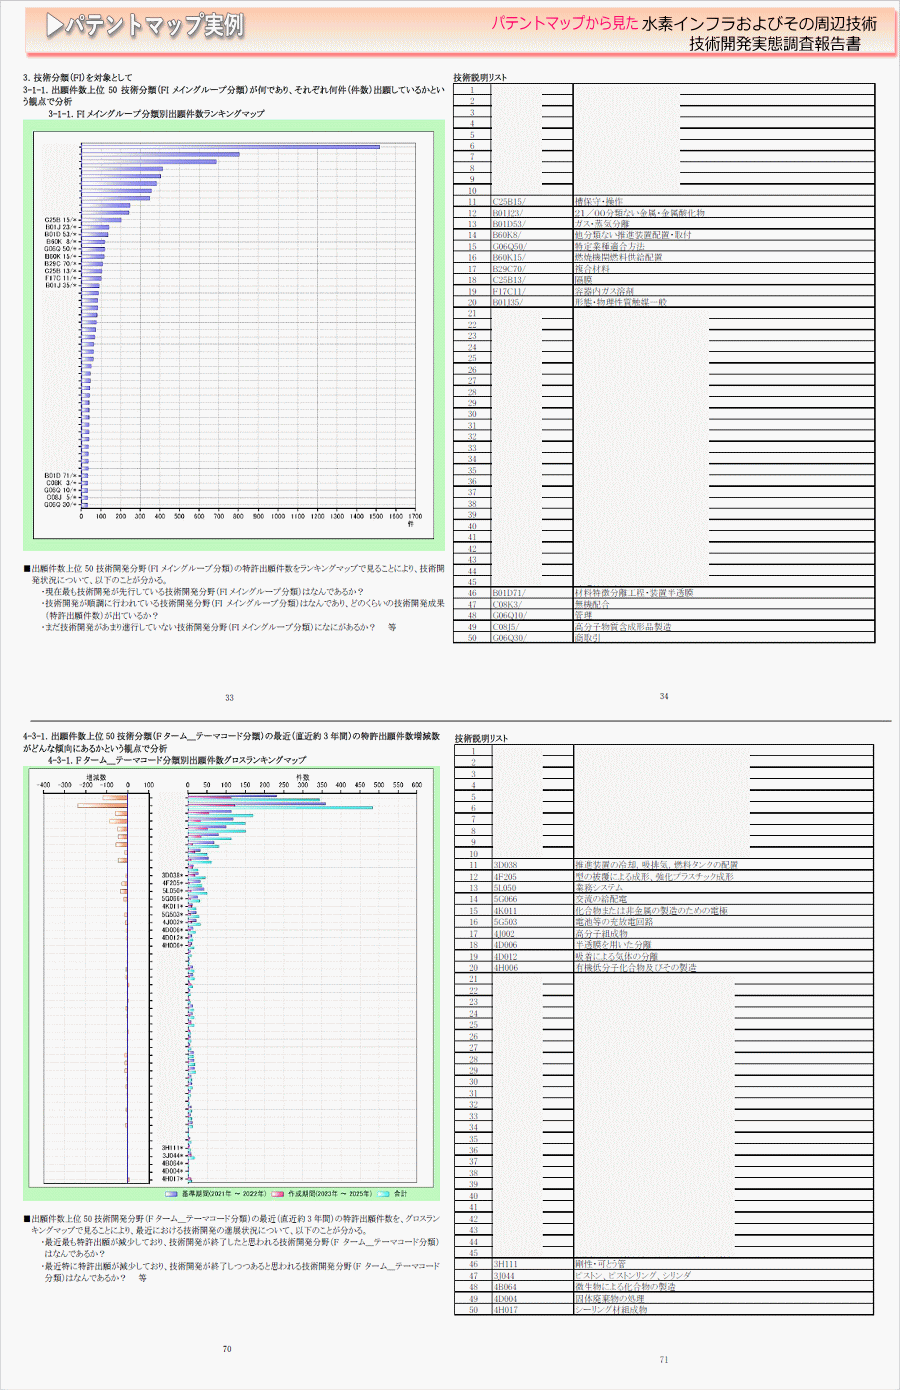Image resolution: width=900 pixels, height=1390 pixels.
Task: Click the C25B 15/* label on the upper chart axis
Action: [x=60, y=219]
